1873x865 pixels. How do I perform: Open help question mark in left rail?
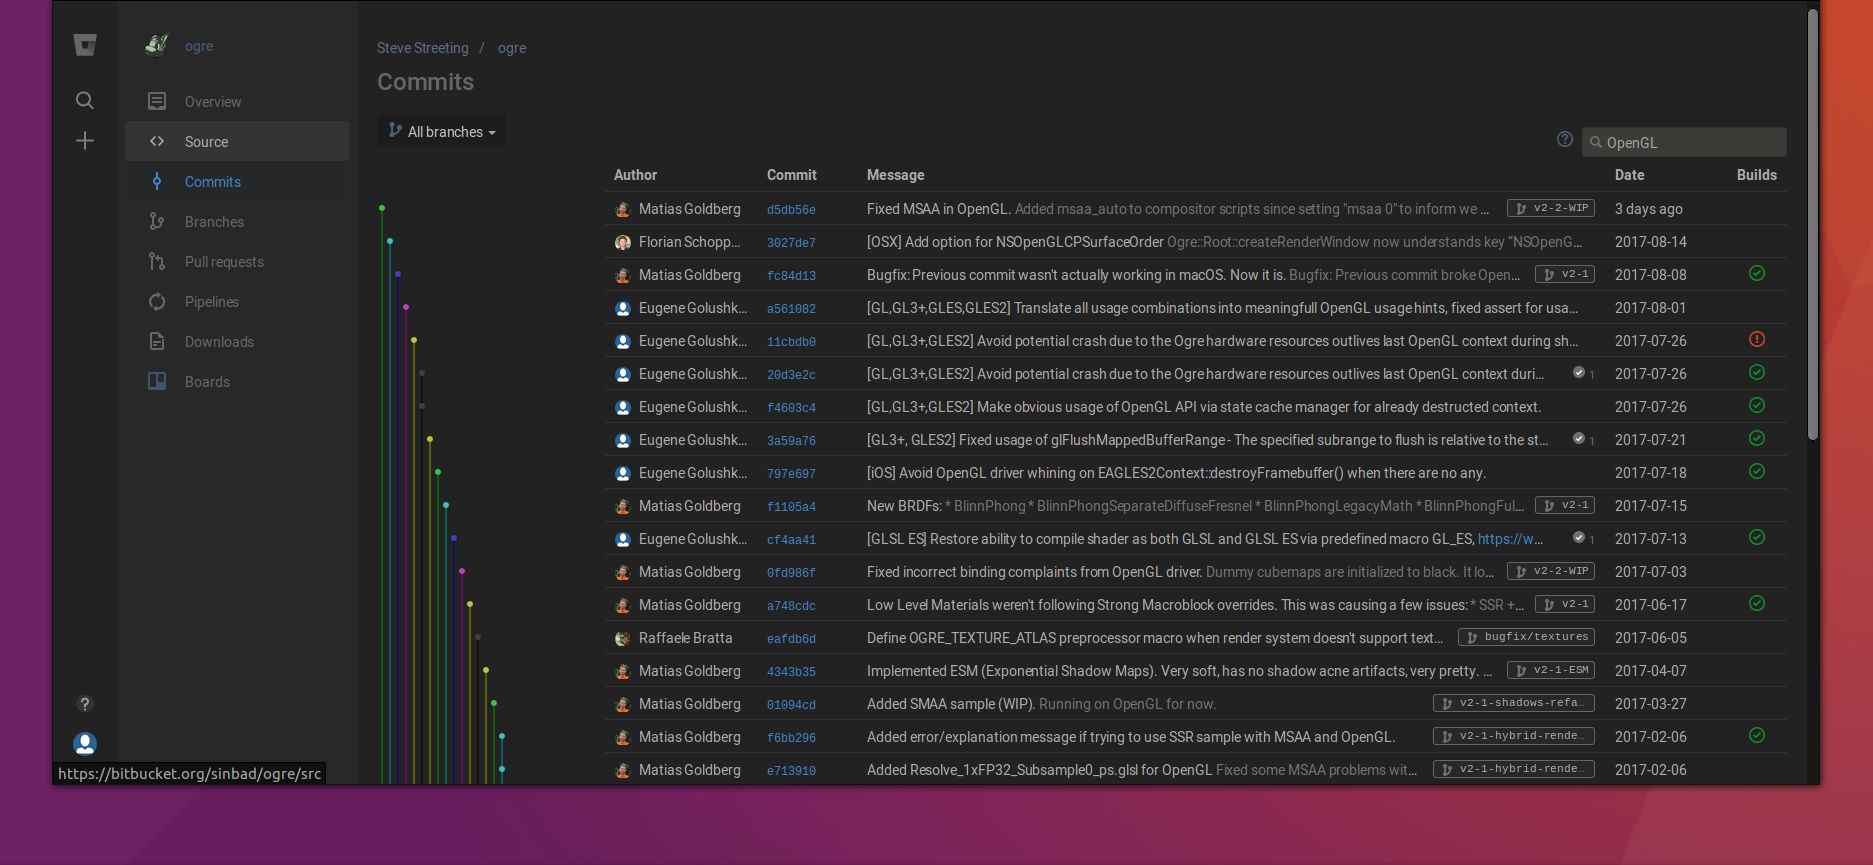pyautogui.click(x=85, y=704)
